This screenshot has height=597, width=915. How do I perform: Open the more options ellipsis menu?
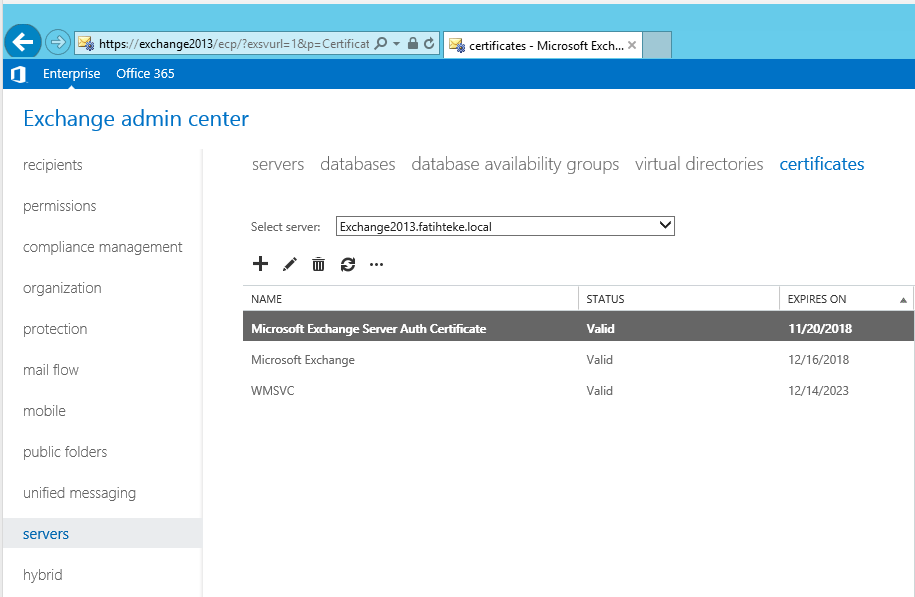pos(376,265)
